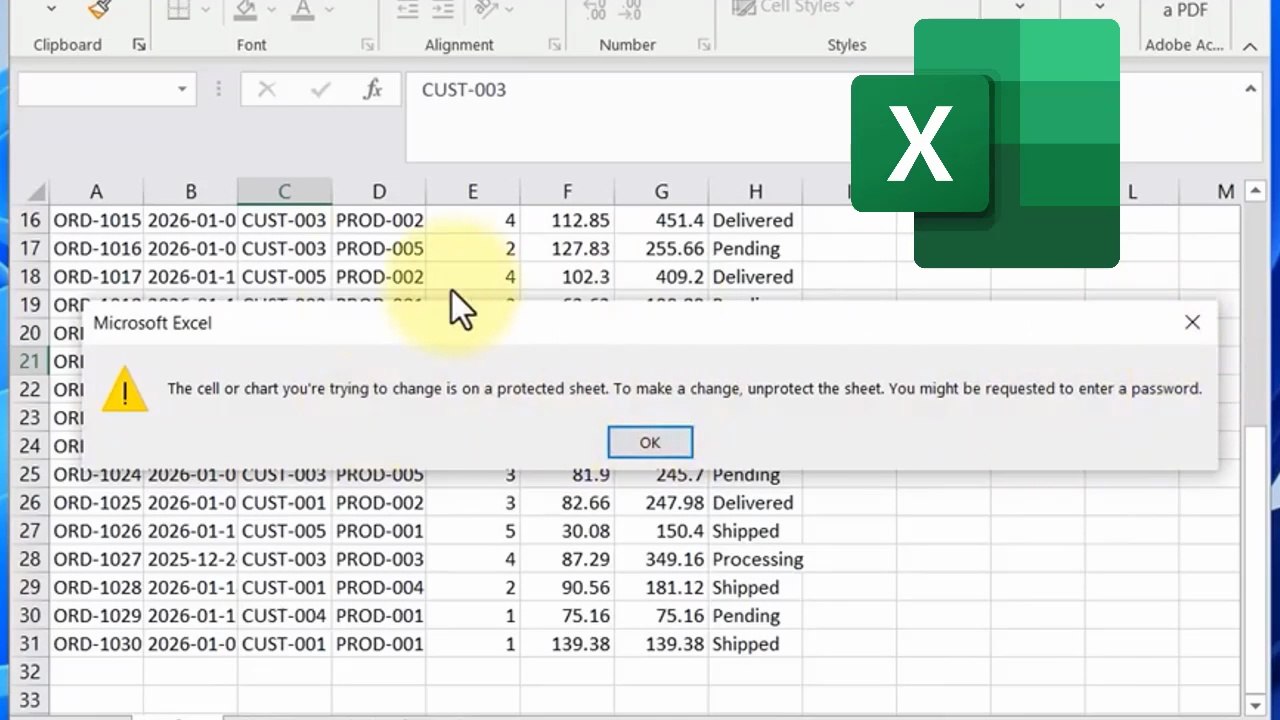The width and height of the screenshot is (1280, 720).
Task: Select cell containing ORD-1015
Action: 96,220
